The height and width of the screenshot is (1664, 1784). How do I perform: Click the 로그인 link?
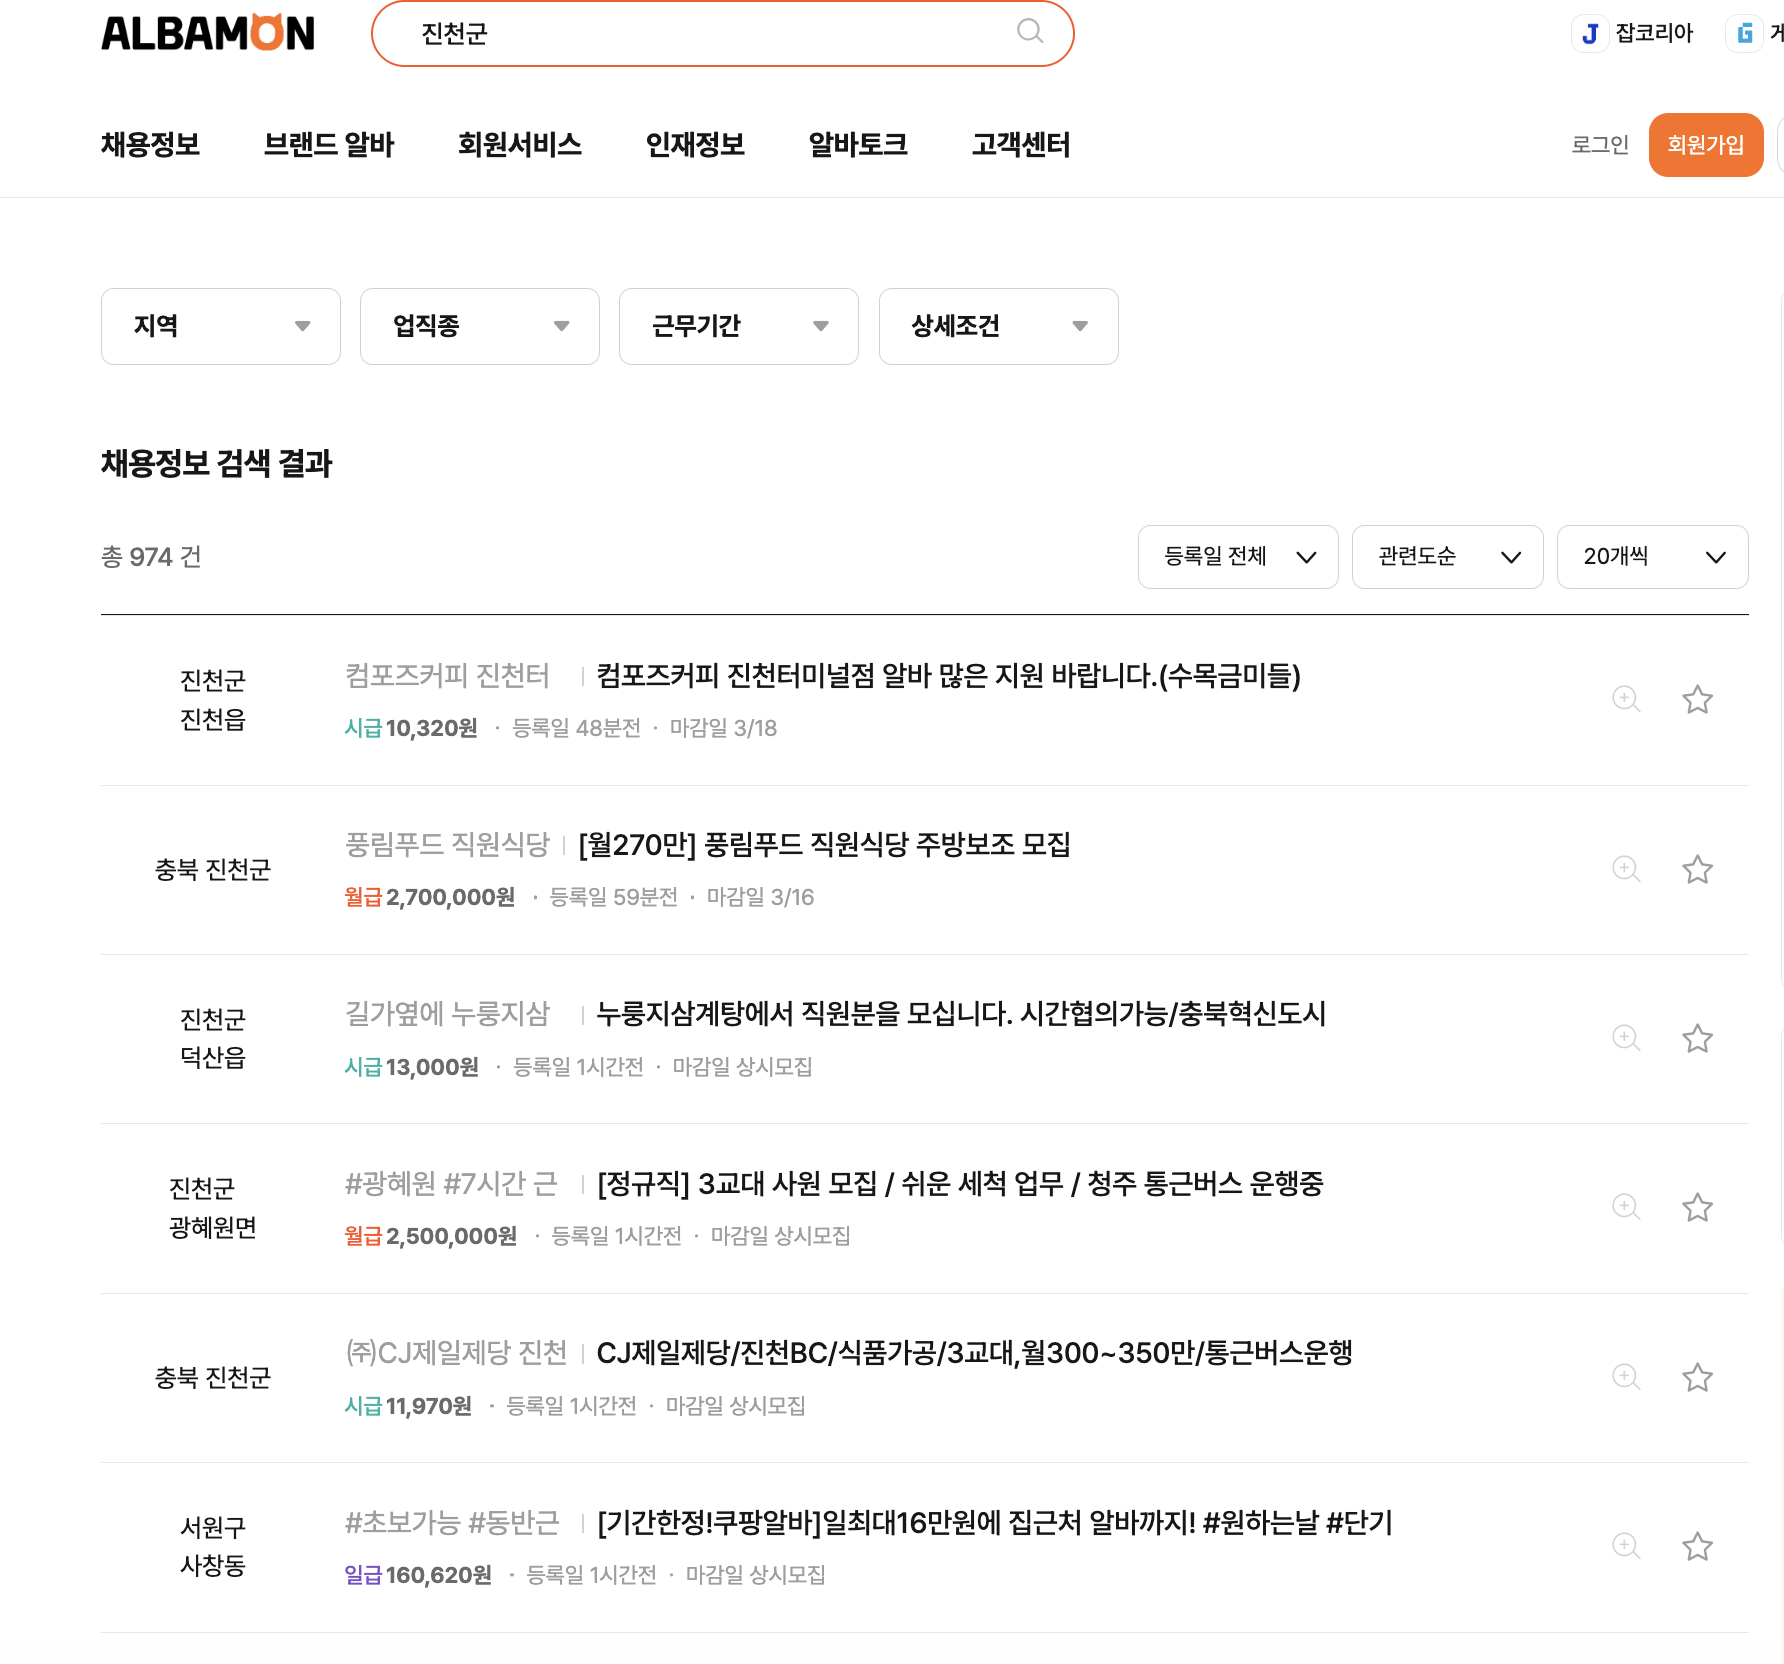[x=1600, y=145]
